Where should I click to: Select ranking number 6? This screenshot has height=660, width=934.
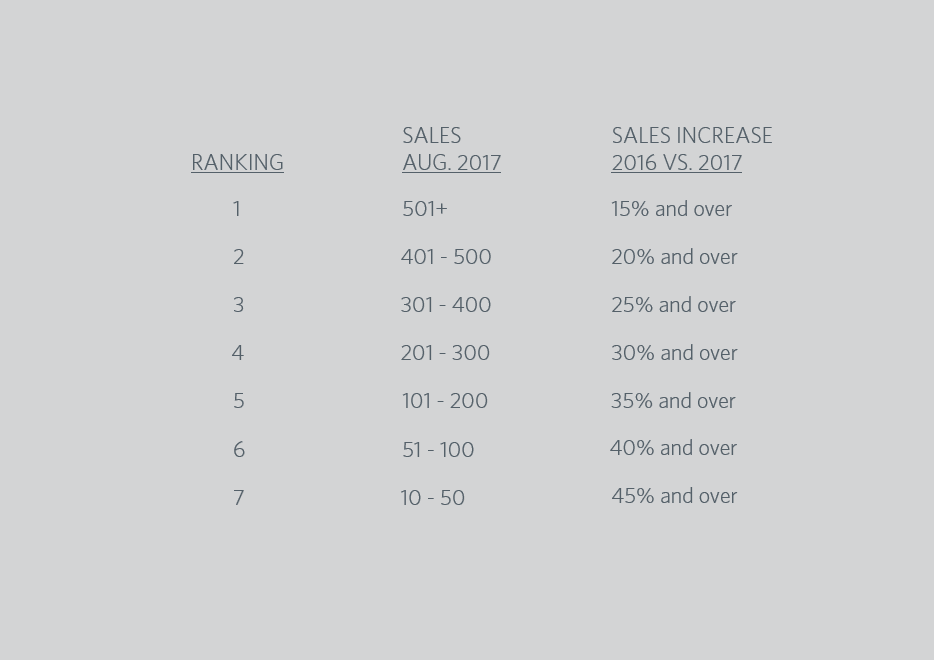(x=238, y=450)
